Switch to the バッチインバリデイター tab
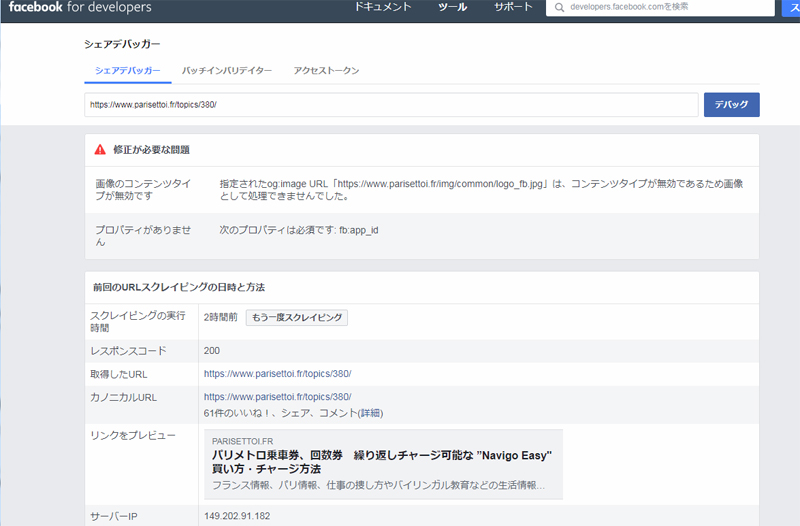Screen dimensions: 800x526 pos(227,70)
